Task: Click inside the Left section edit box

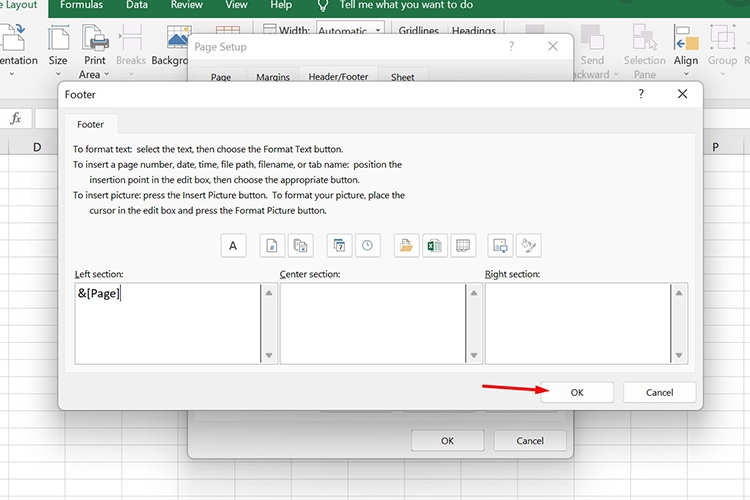Action: tap(168, 323)
